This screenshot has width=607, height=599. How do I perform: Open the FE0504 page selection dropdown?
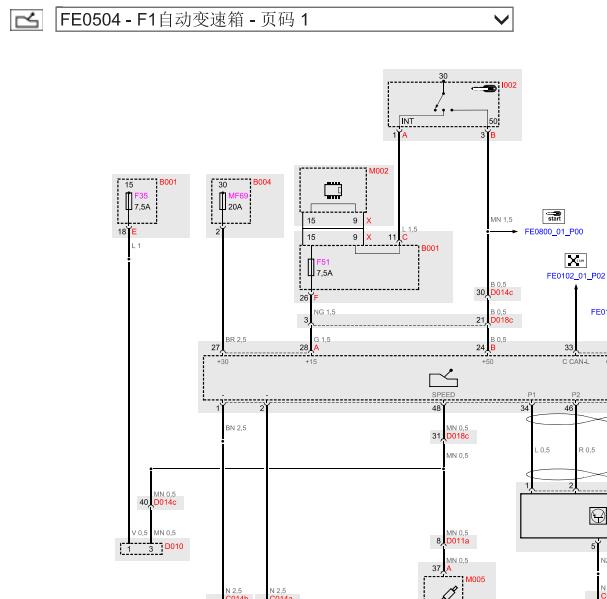pyautogui.click(x=285, y=19)
